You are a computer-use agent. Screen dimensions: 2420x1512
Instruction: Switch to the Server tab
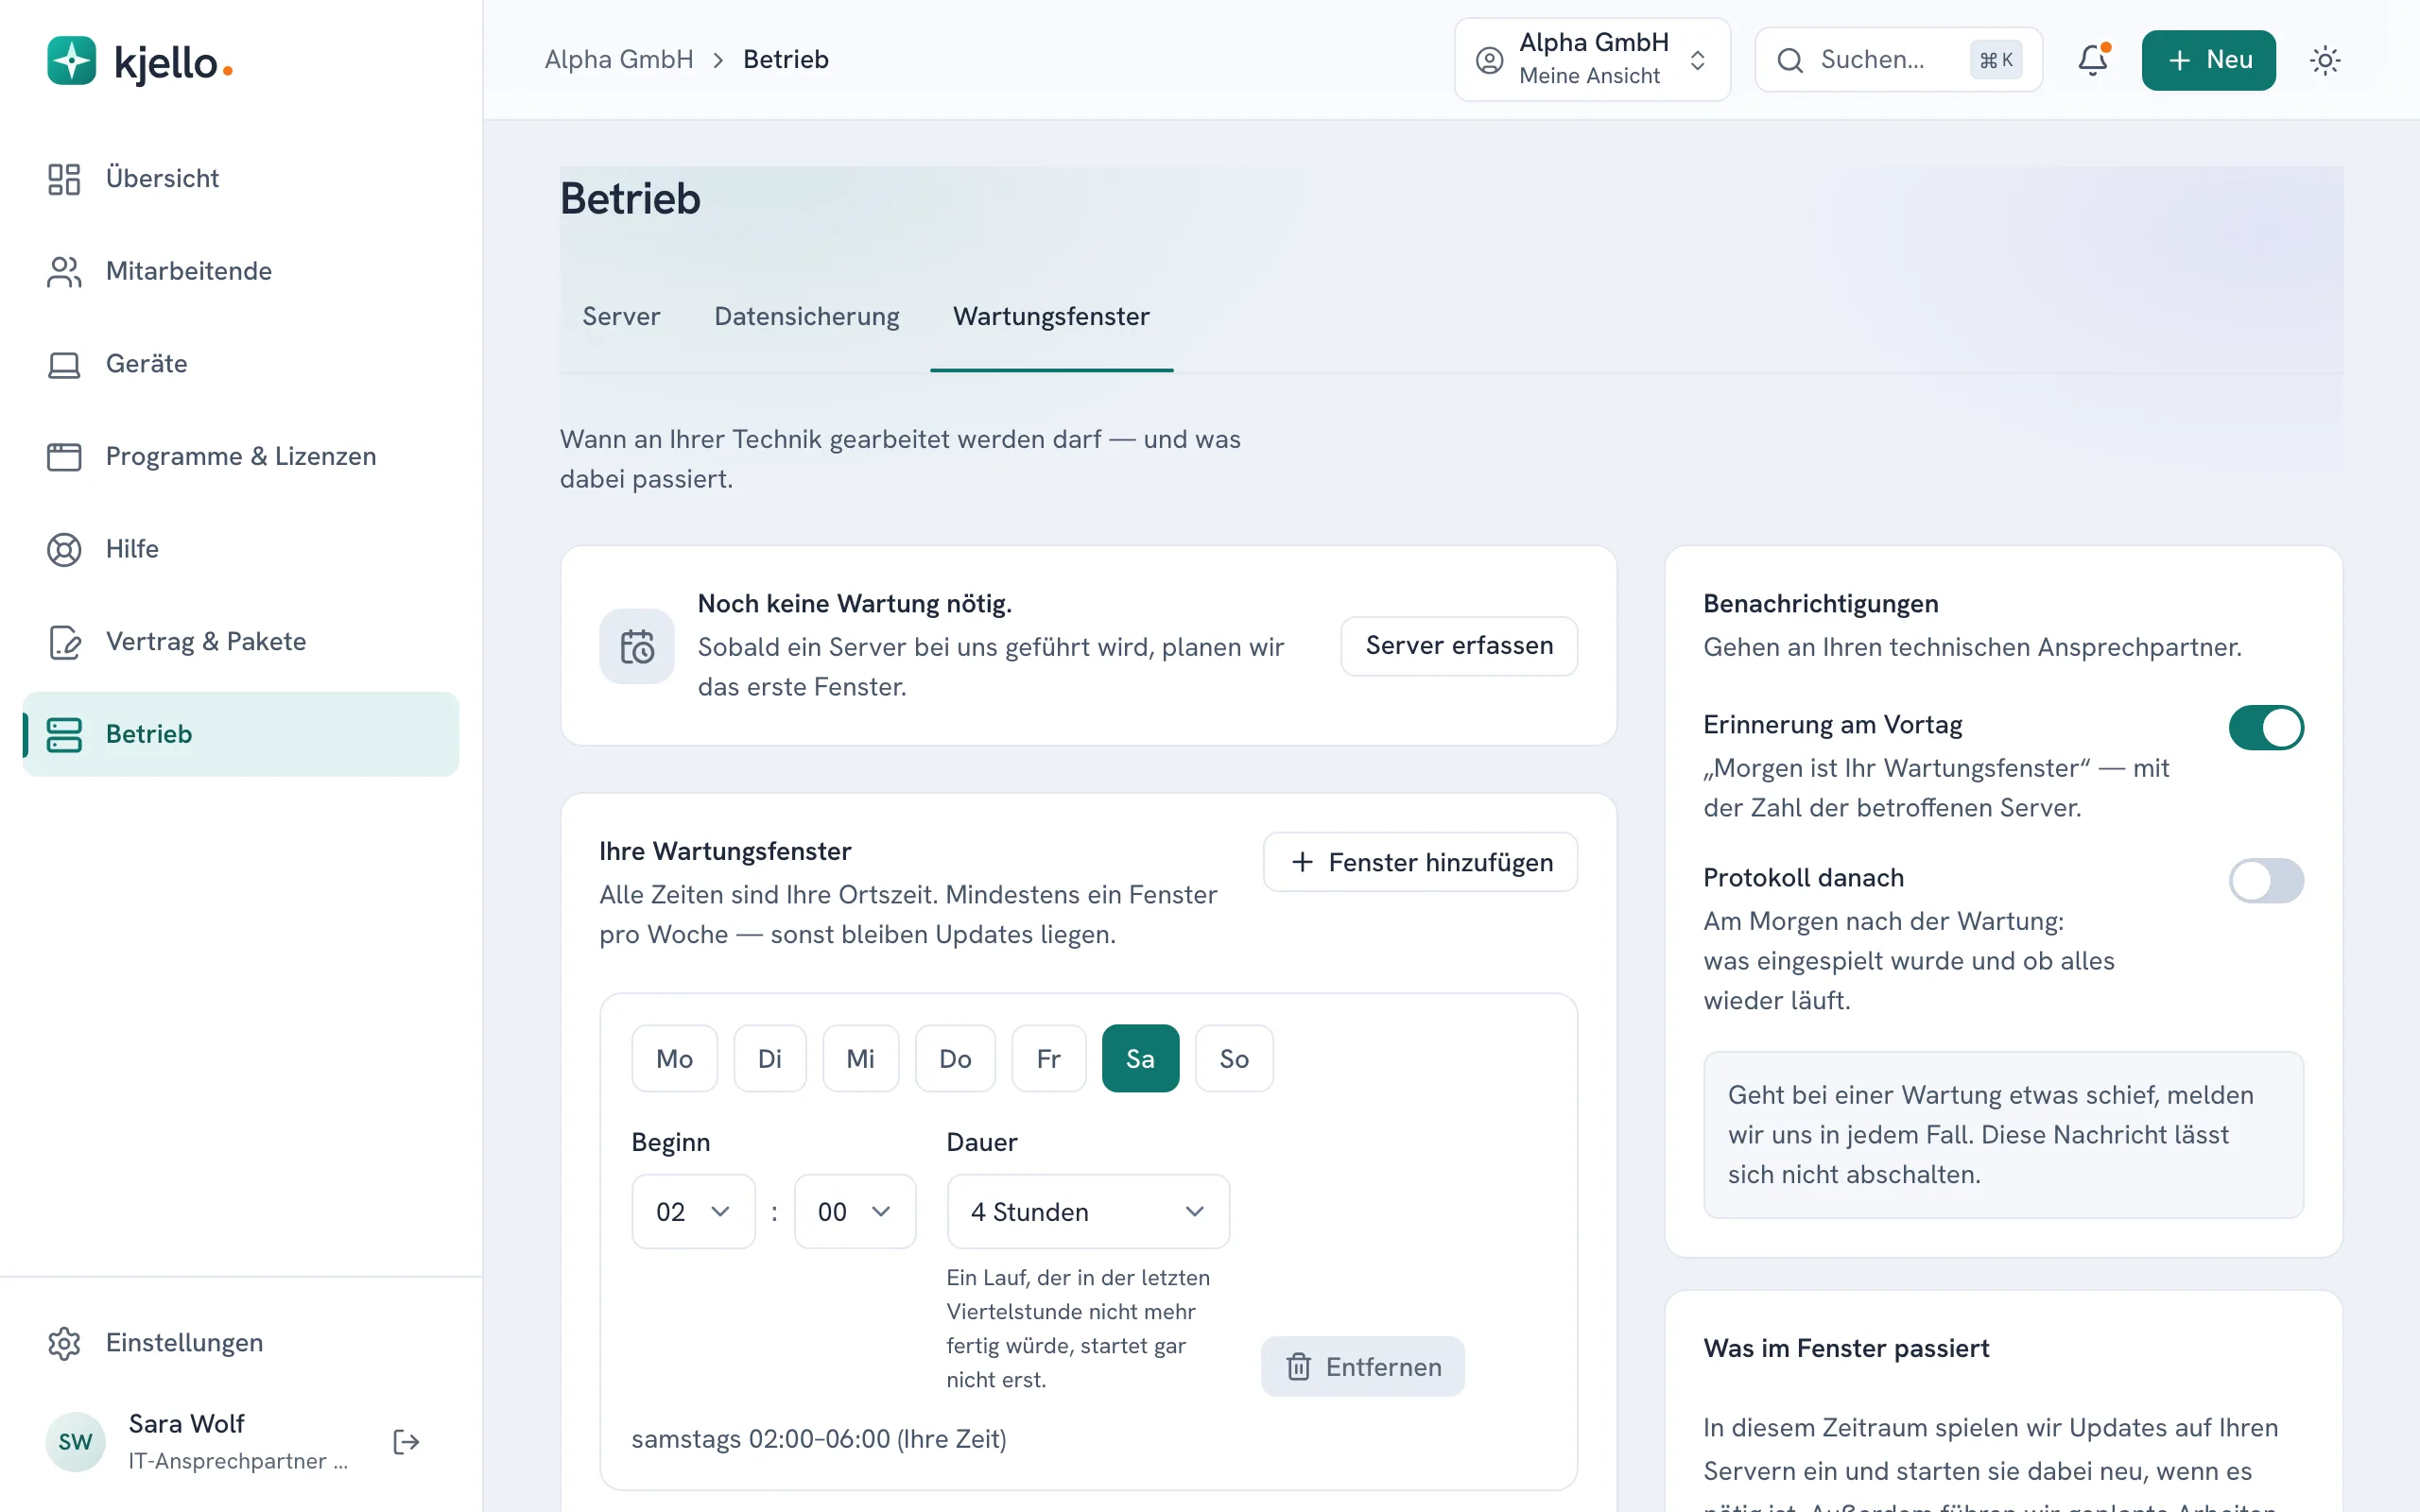(621, 316)
